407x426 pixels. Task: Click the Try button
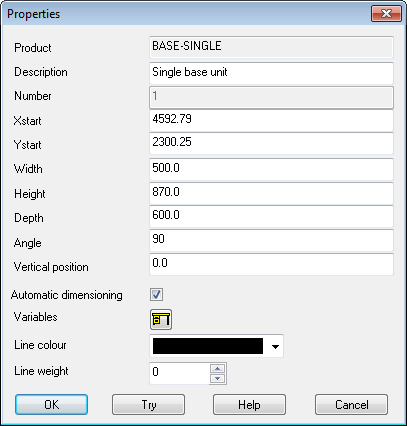point(148,405)
